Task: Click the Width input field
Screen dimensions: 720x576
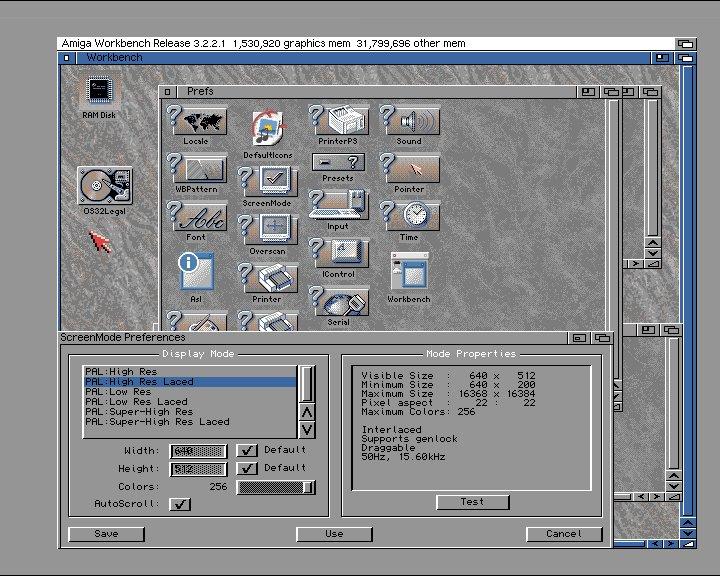Action: coord(198,451)
